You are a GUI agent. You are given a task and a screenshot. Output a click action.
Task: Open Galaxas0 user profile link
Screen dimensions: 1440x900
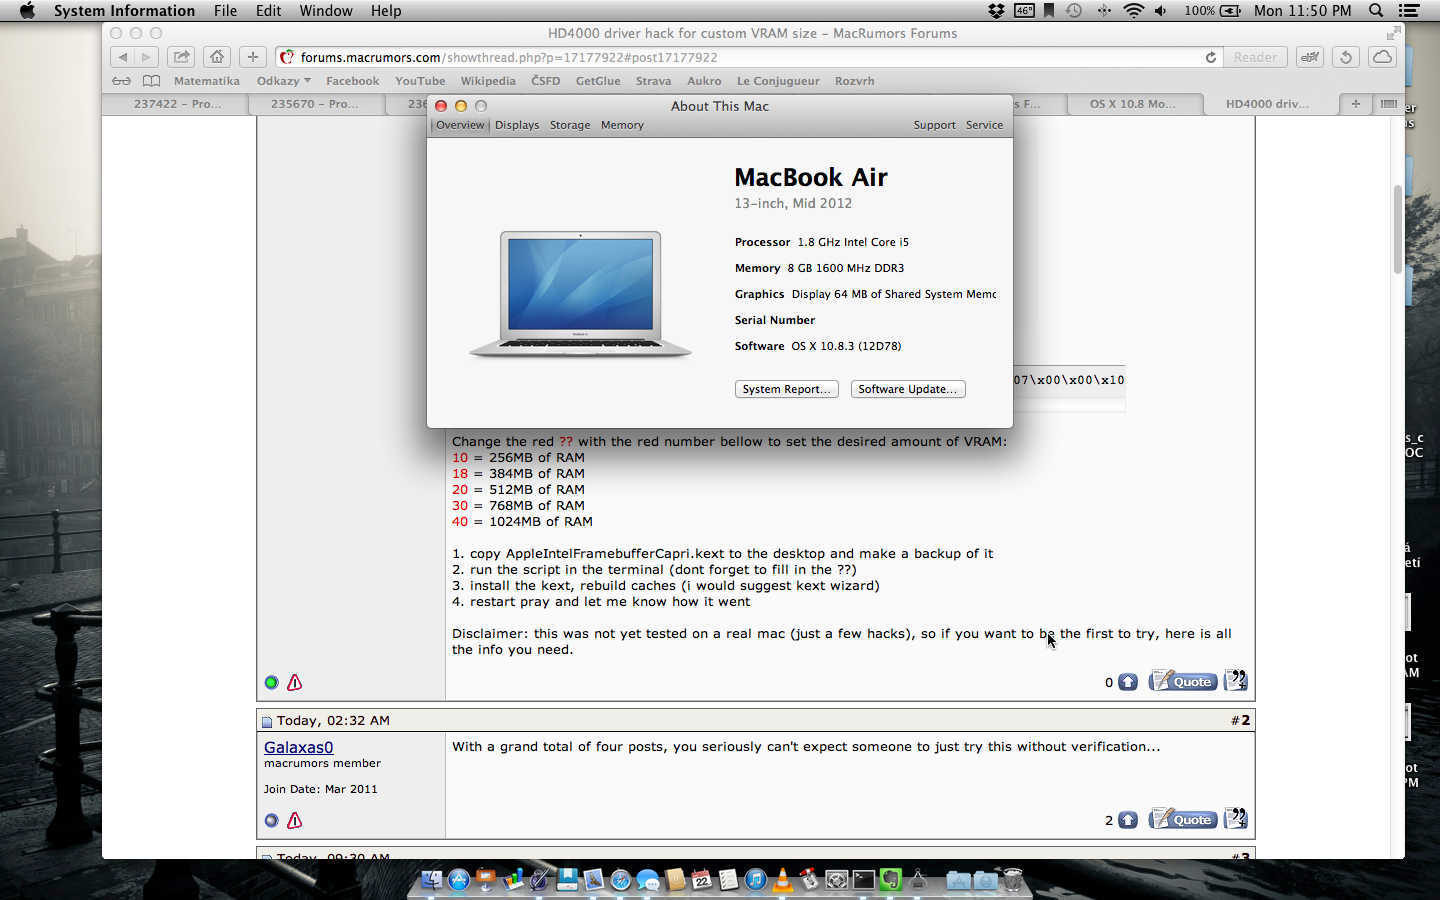(298, 747)
